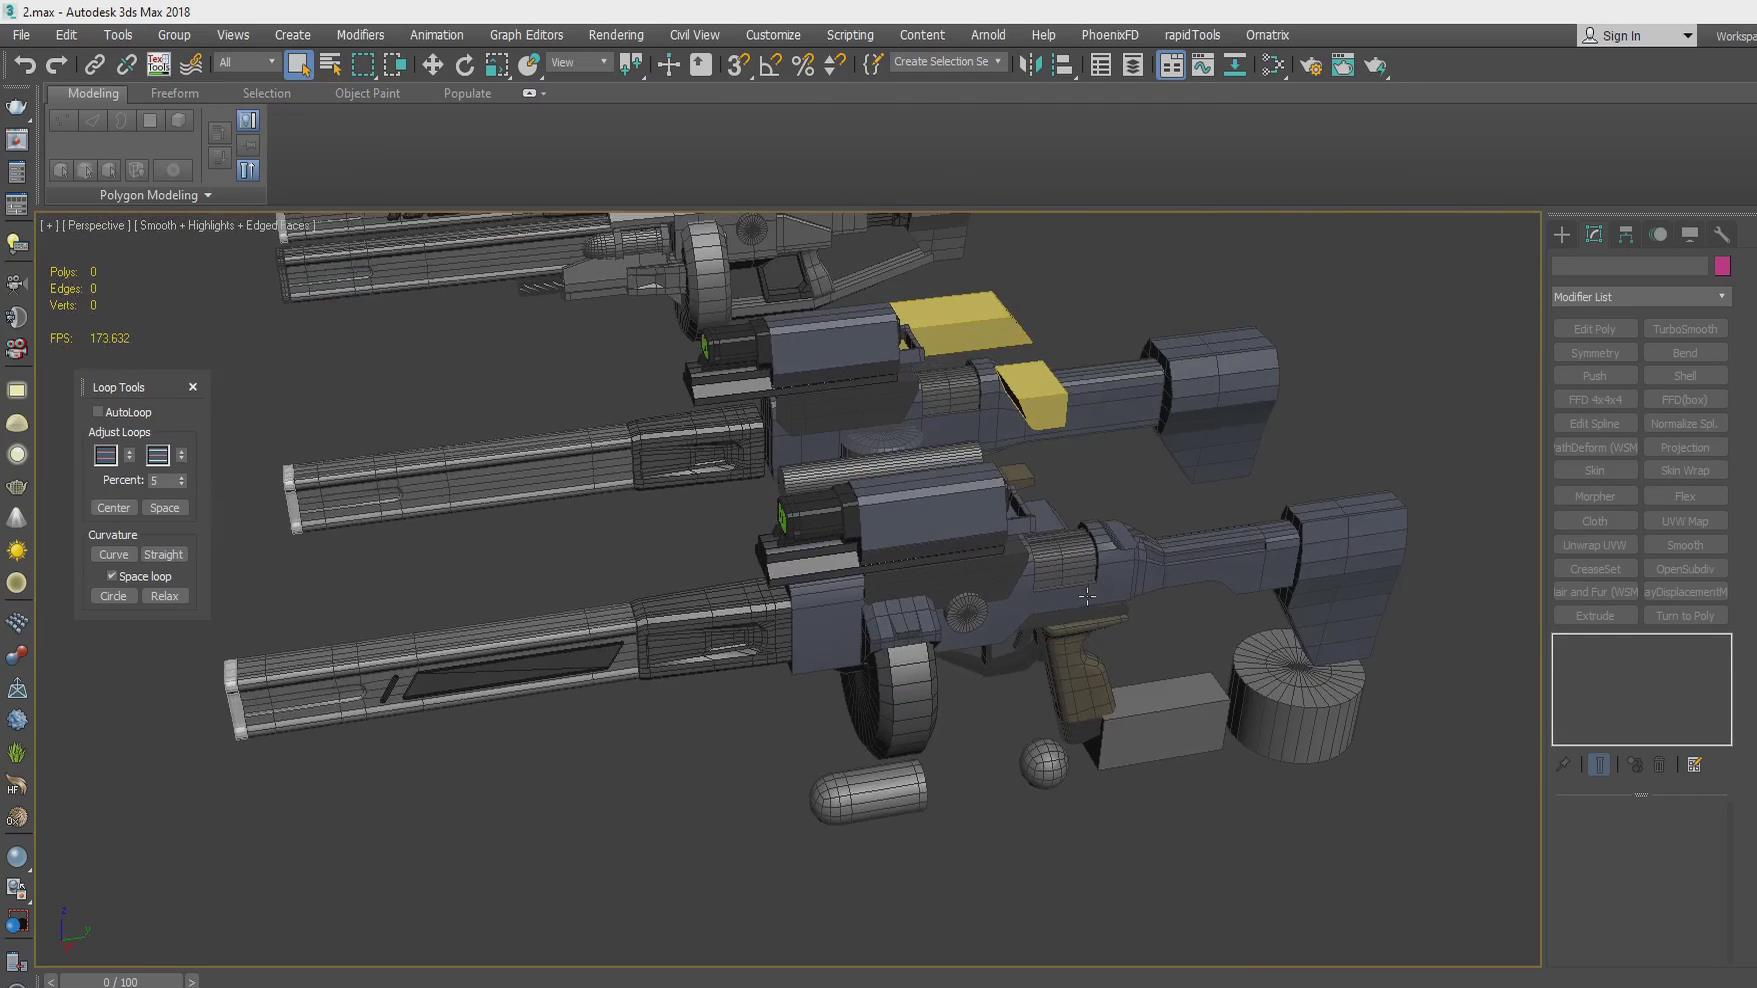
Task: Uncheck the Space loop checkbox
Action: [x=112, y=576]
